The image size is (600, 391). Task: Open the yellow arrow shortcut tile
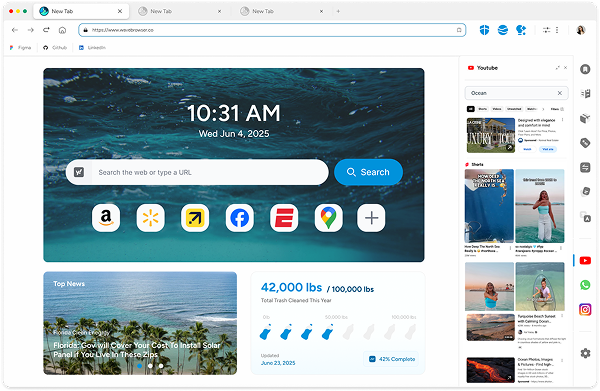(195, 218)
